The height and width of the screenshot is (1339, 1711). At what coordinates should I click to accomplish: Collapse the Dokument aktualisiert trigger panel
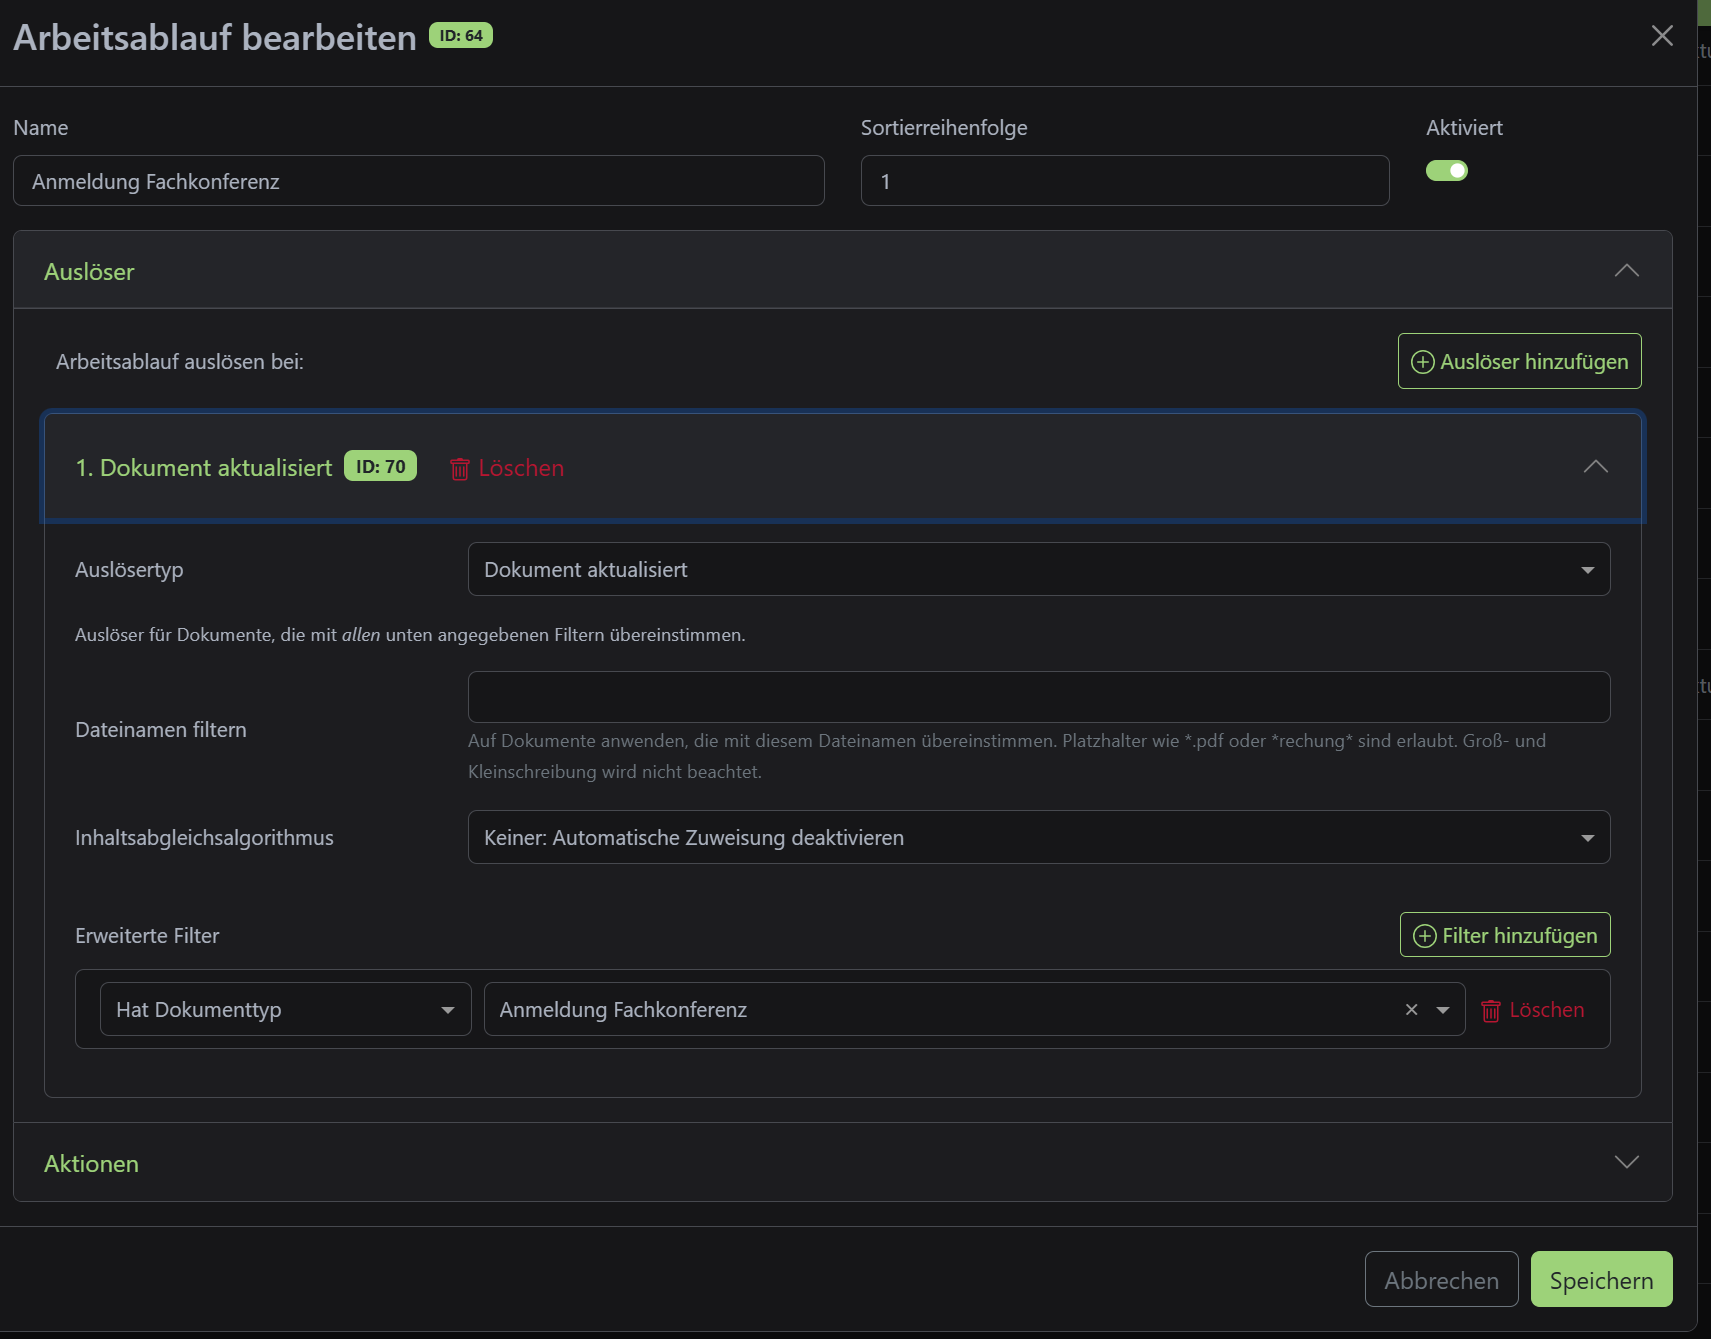click(1595, 467)
